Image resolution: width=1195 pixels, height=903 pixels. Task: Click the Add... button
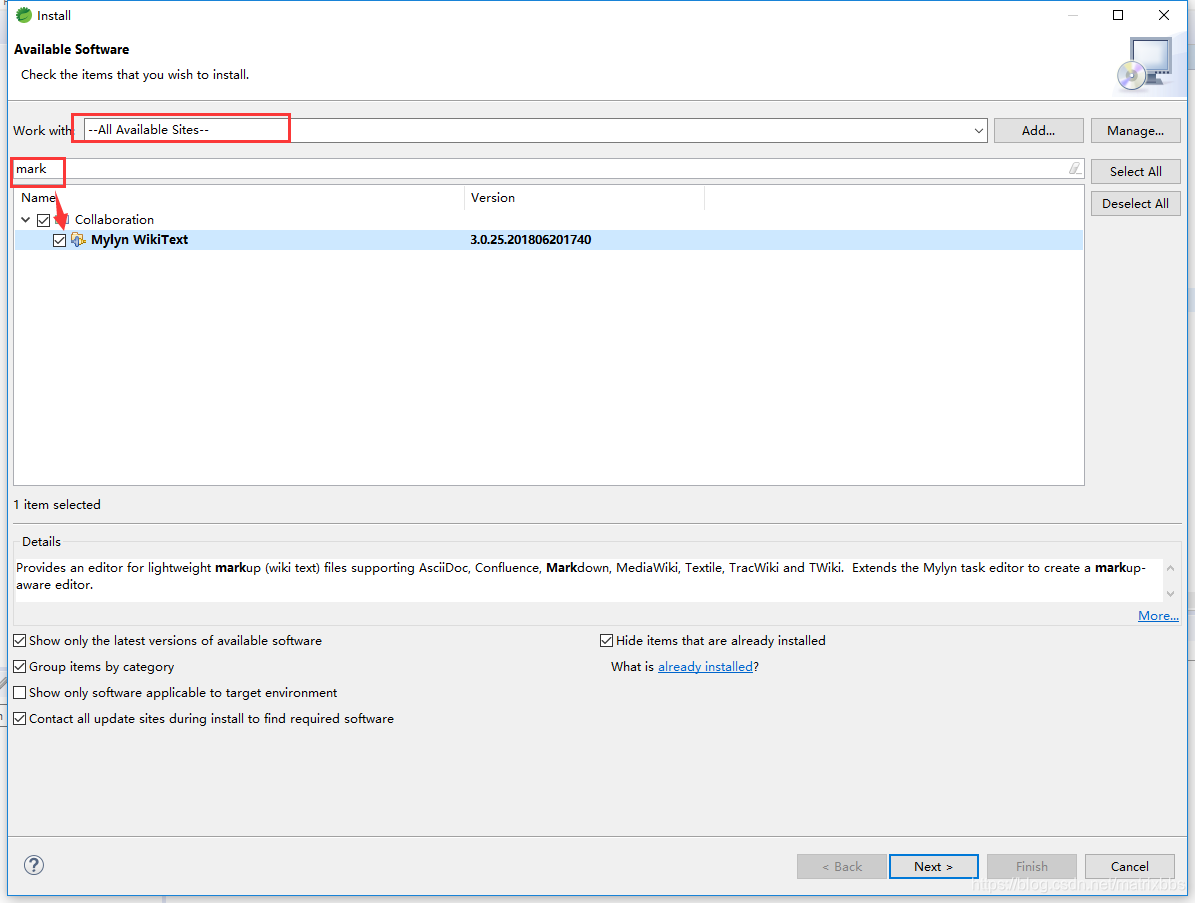(1038, 130)
